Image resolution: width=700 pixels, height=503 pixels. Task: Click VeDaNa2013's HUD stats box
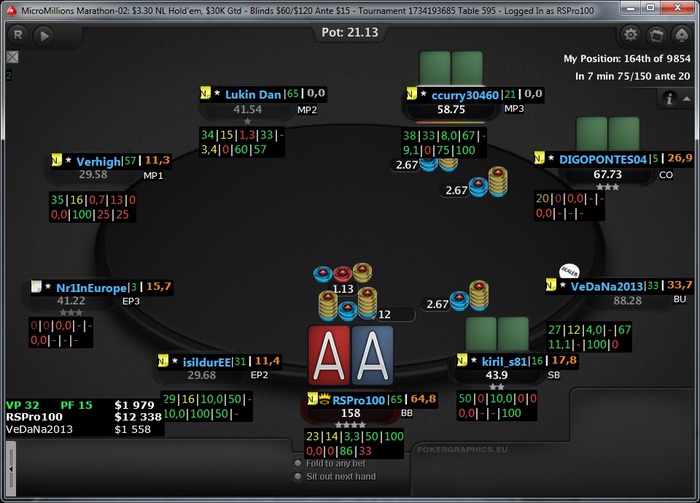(x=589, y=337)
